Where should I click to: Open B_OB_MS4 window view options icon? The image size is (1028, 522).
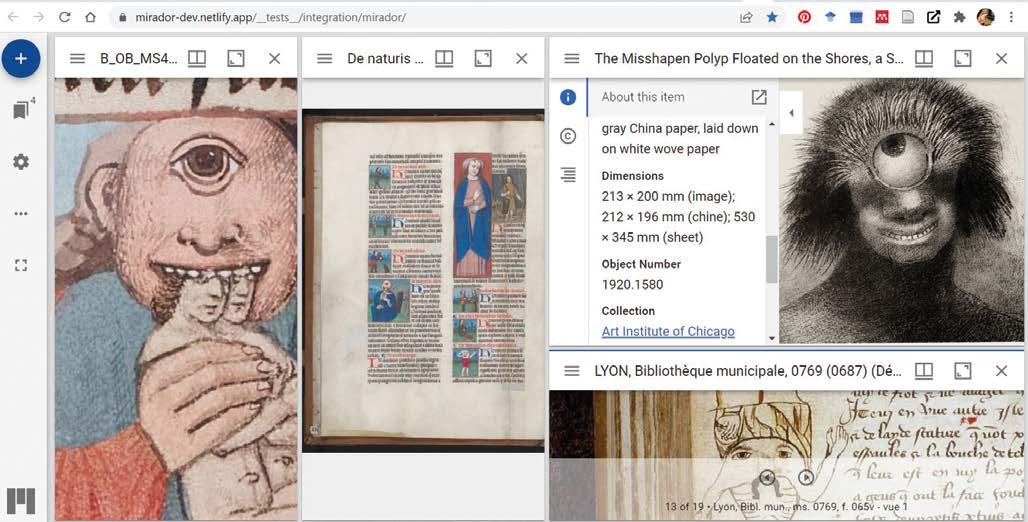point(197,58)
